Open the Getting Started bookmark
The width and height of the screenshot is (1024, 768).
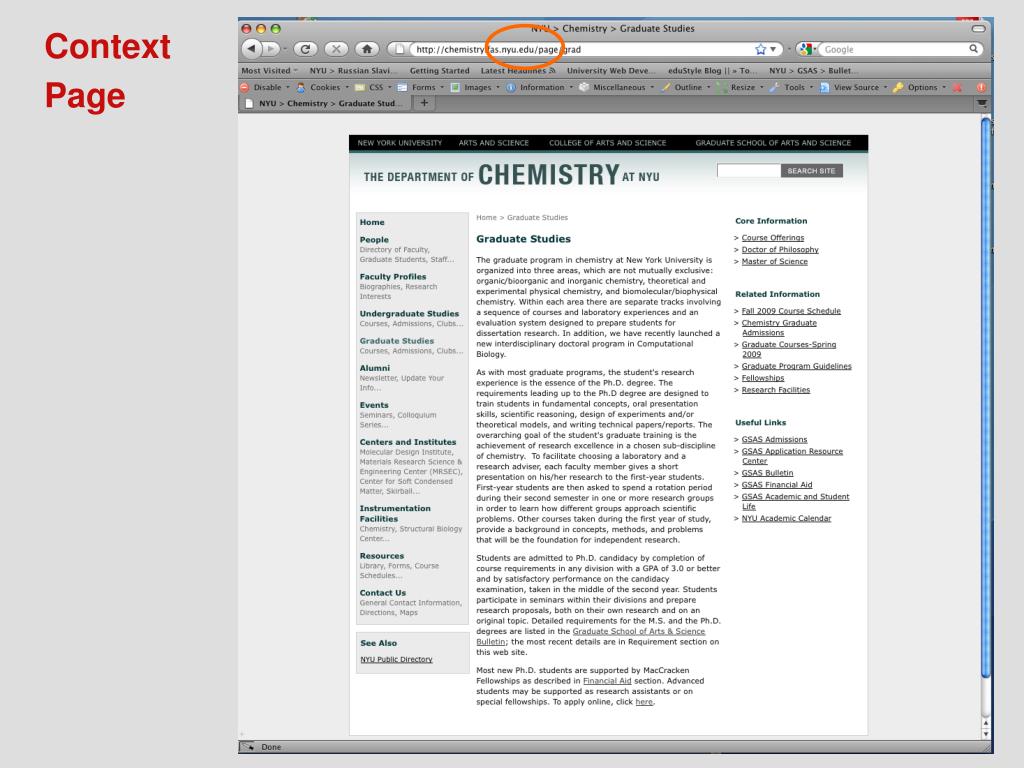click(439, 71)
